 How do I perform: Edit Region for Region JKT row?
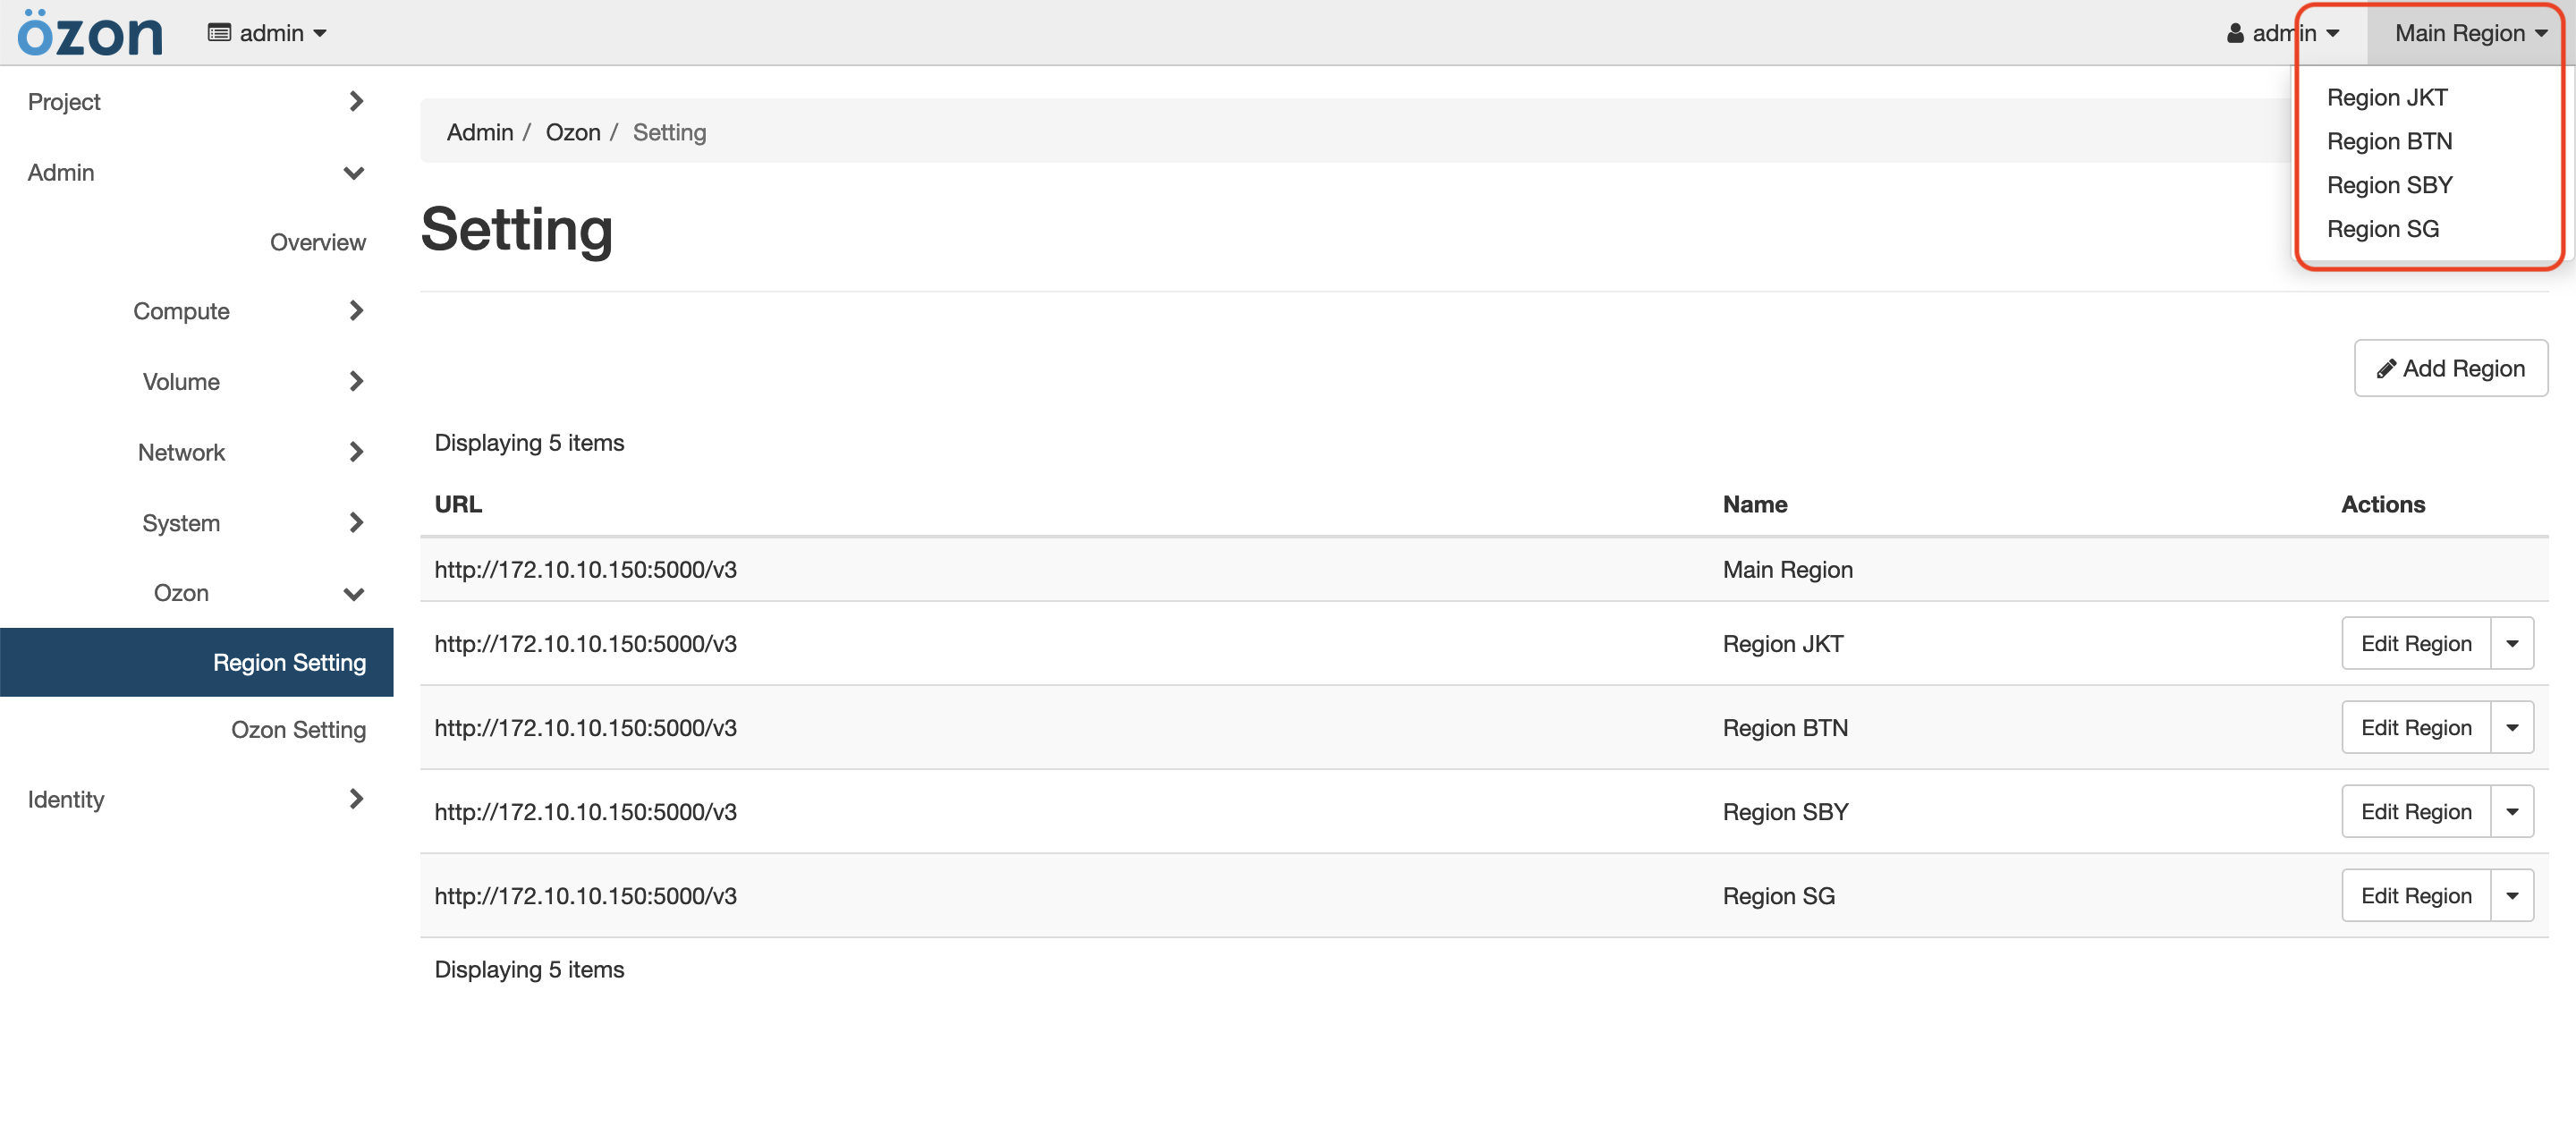[2415, 643]
